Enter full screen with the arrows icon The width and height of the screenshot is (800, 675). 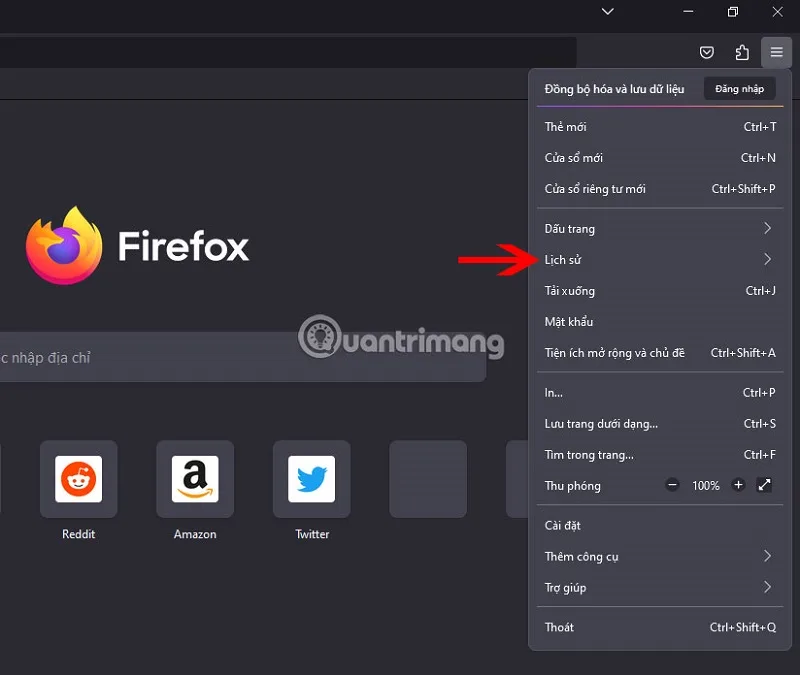coord(764,485)
